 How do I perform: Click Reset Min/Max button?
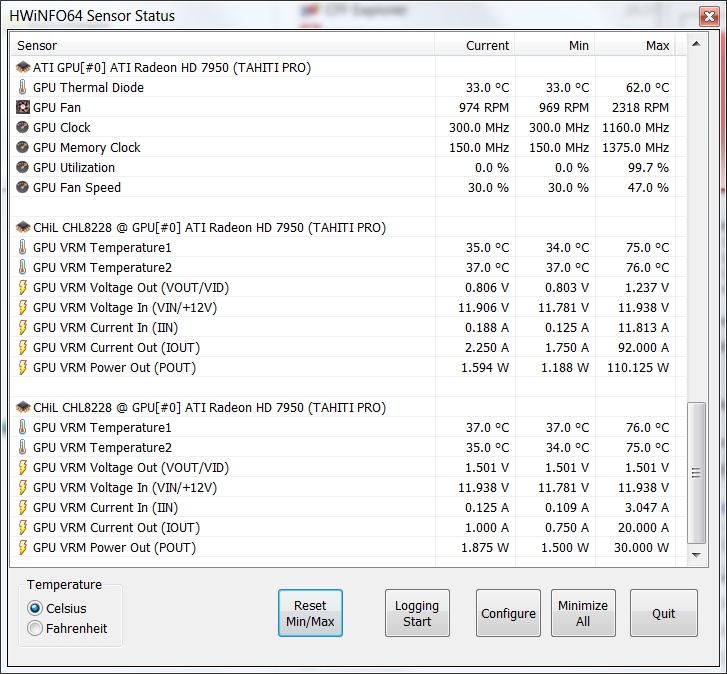click(x=310, y=613)
